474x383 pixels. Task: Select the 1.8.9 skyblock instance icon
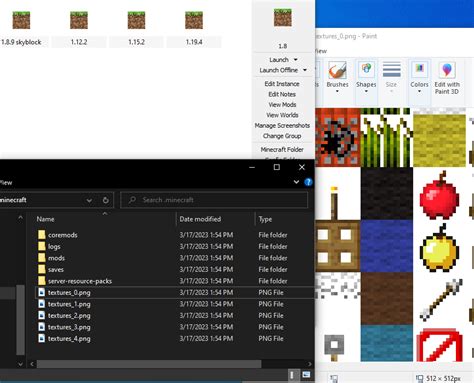pyautogui.click(x=21, y=20)
